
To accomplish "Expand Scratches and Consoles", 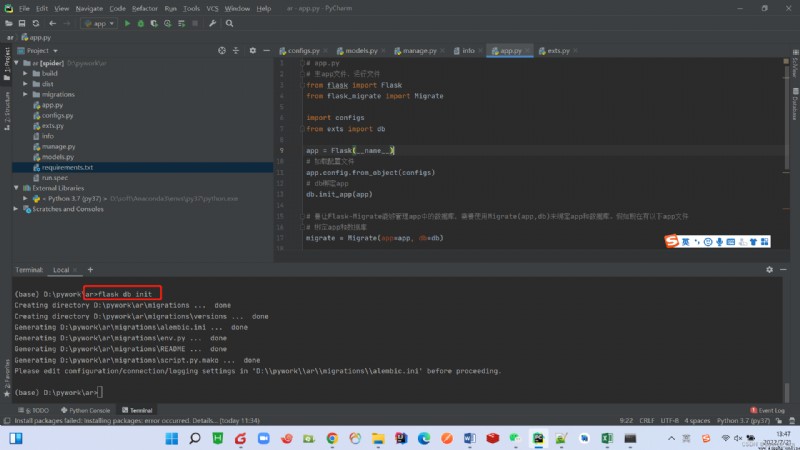I will point(16,209).
